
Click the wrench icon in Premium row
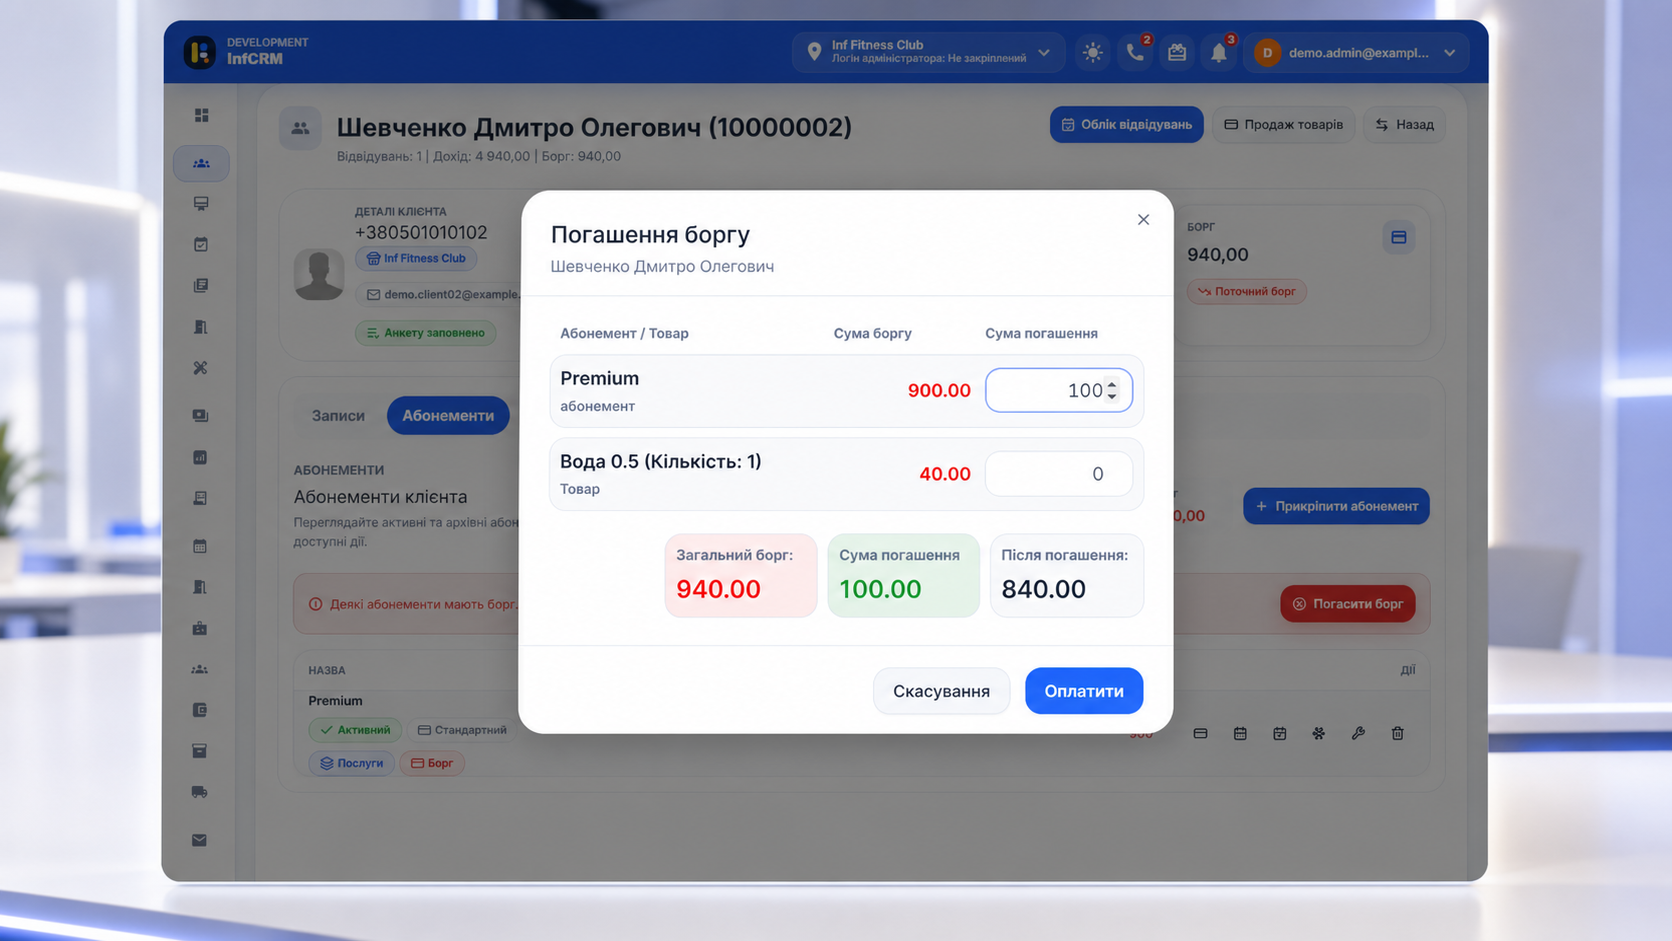tap(1358, 733)
